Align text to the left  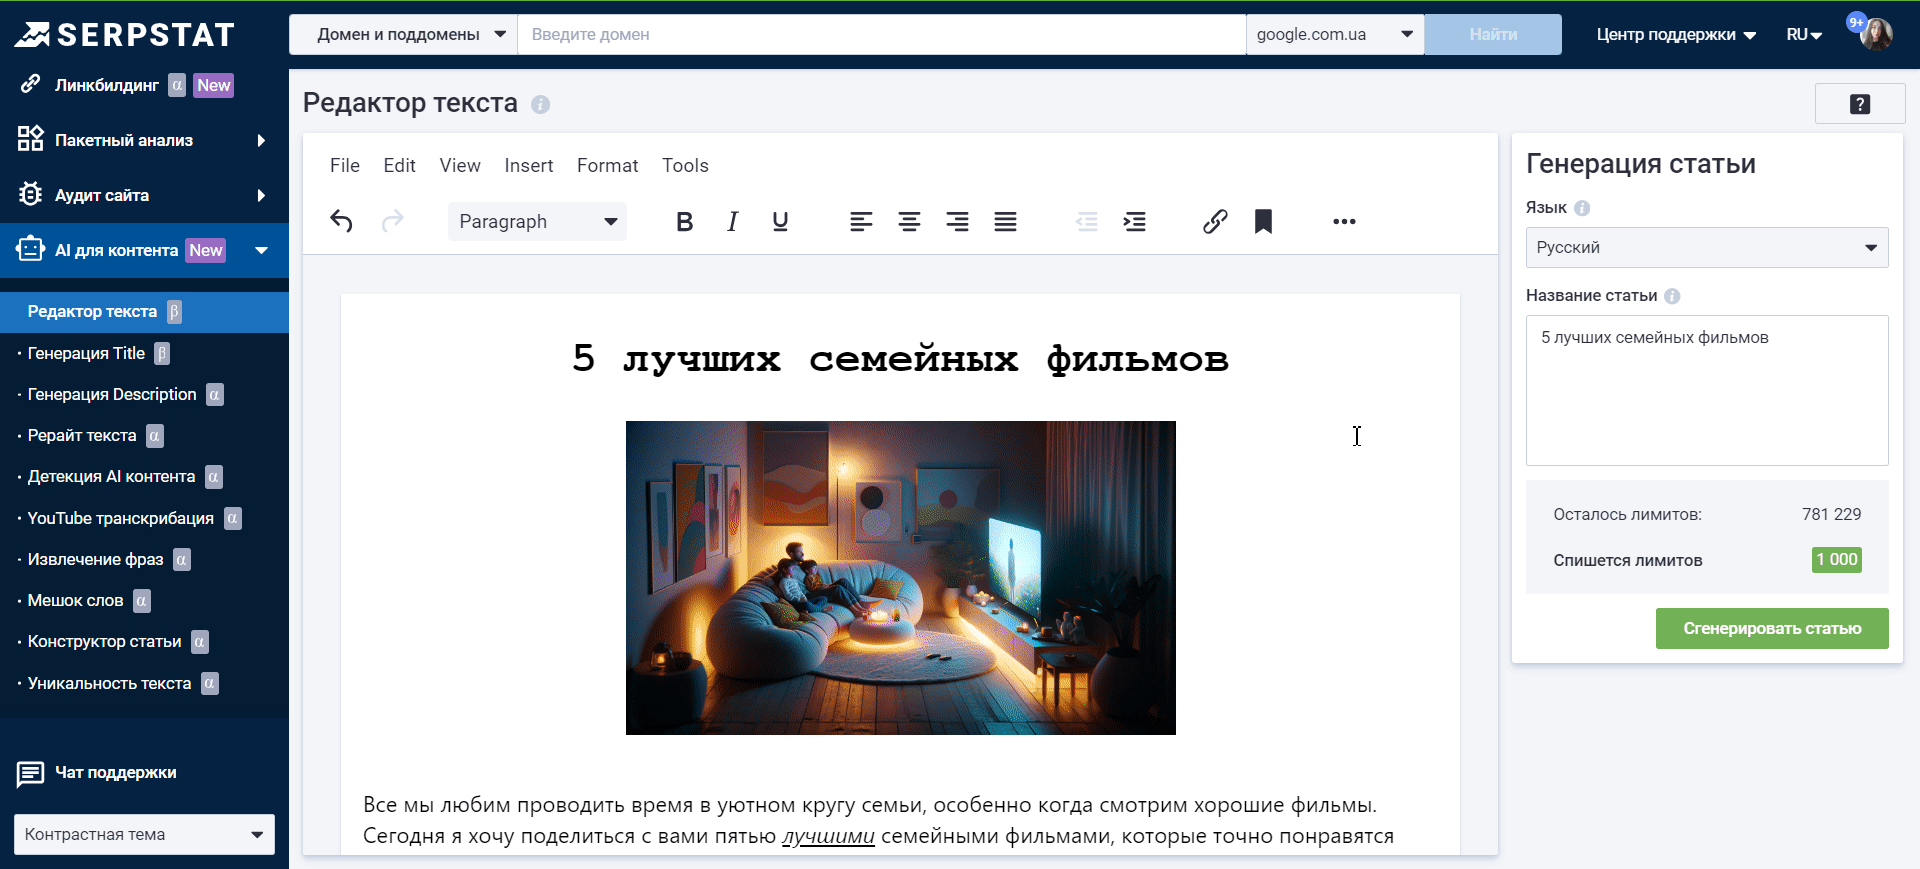[x=861, y=222]
